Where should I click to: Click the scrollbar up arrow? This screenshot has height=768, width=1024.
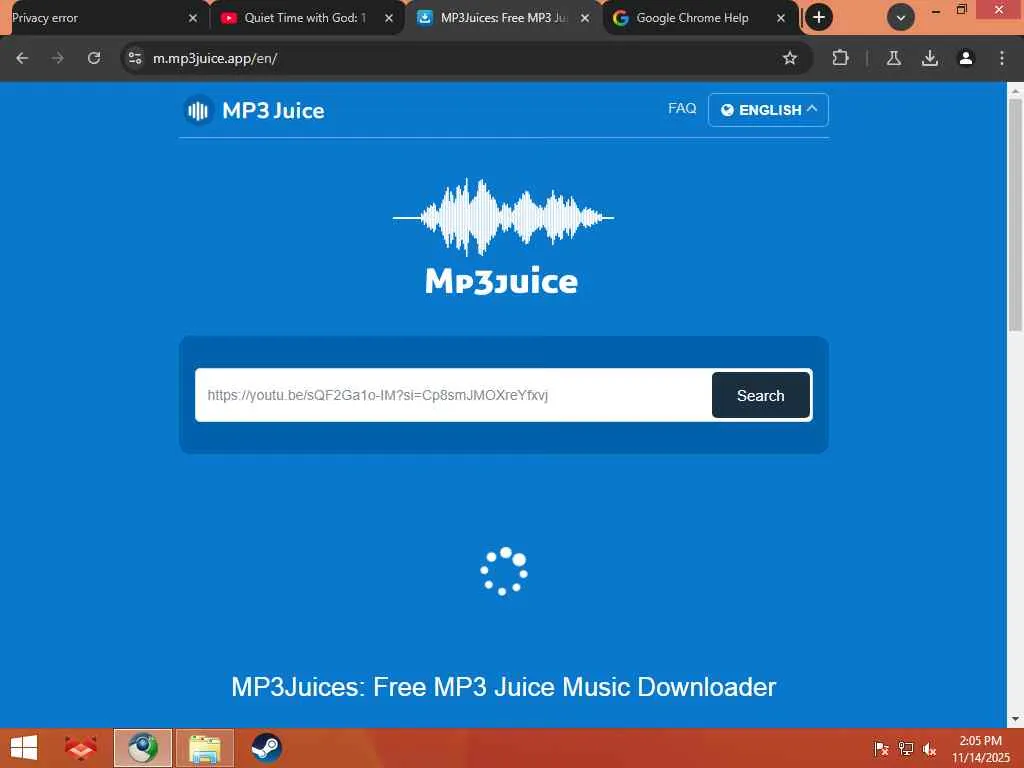(1016, 91)
